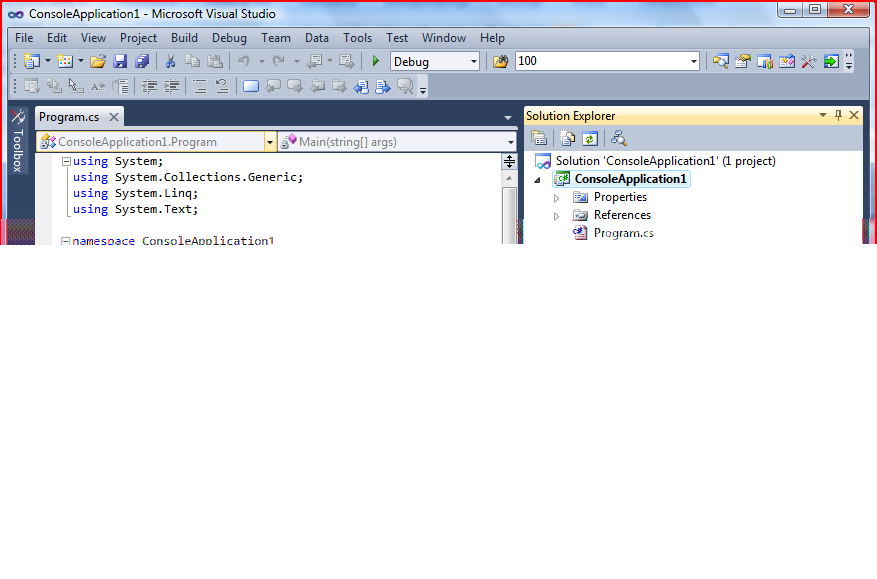Click the Copy icon in the toolbar
Image resolution: width=877 pixels, height=579 pixels.
click(x=192, y=61)
